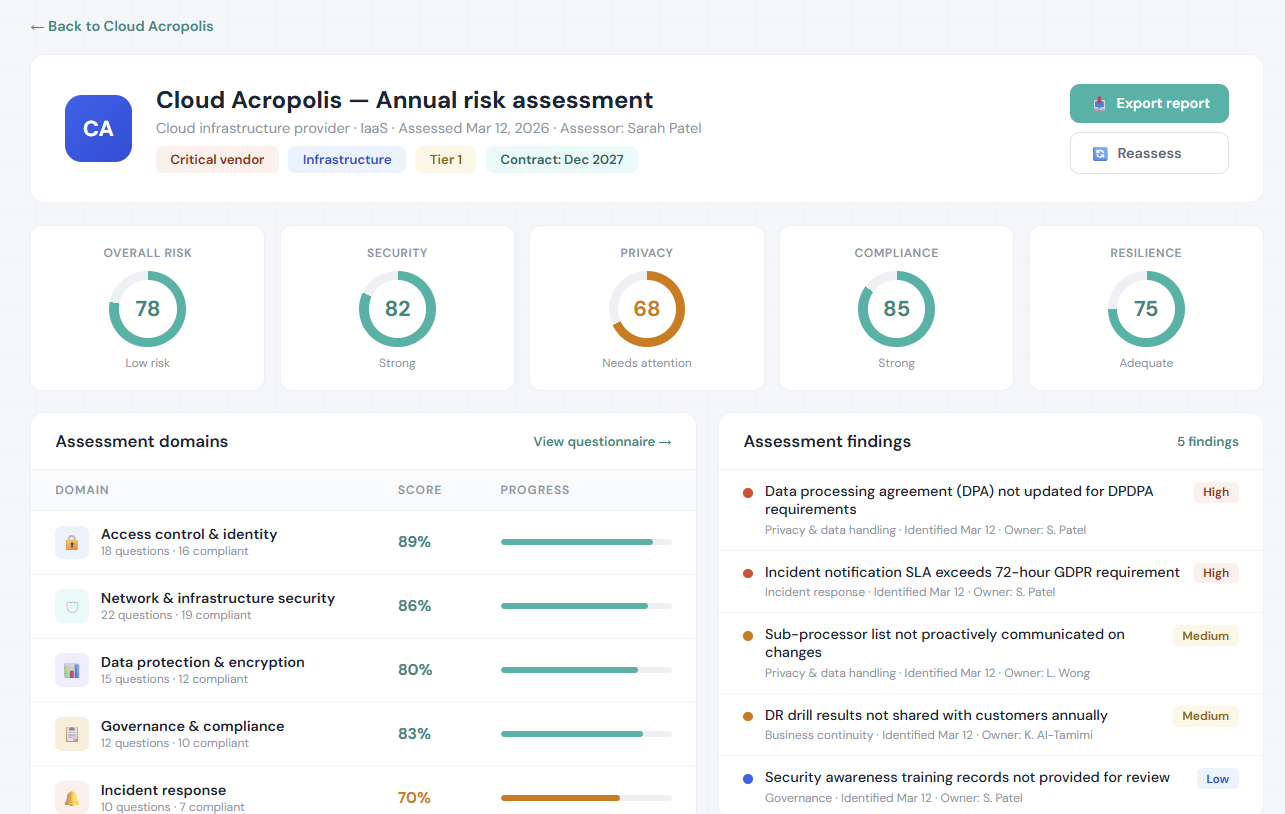The height and width of the screenshot is (814, 1285).
Task: Click the SCORE column header
Action: click(420, 490)
